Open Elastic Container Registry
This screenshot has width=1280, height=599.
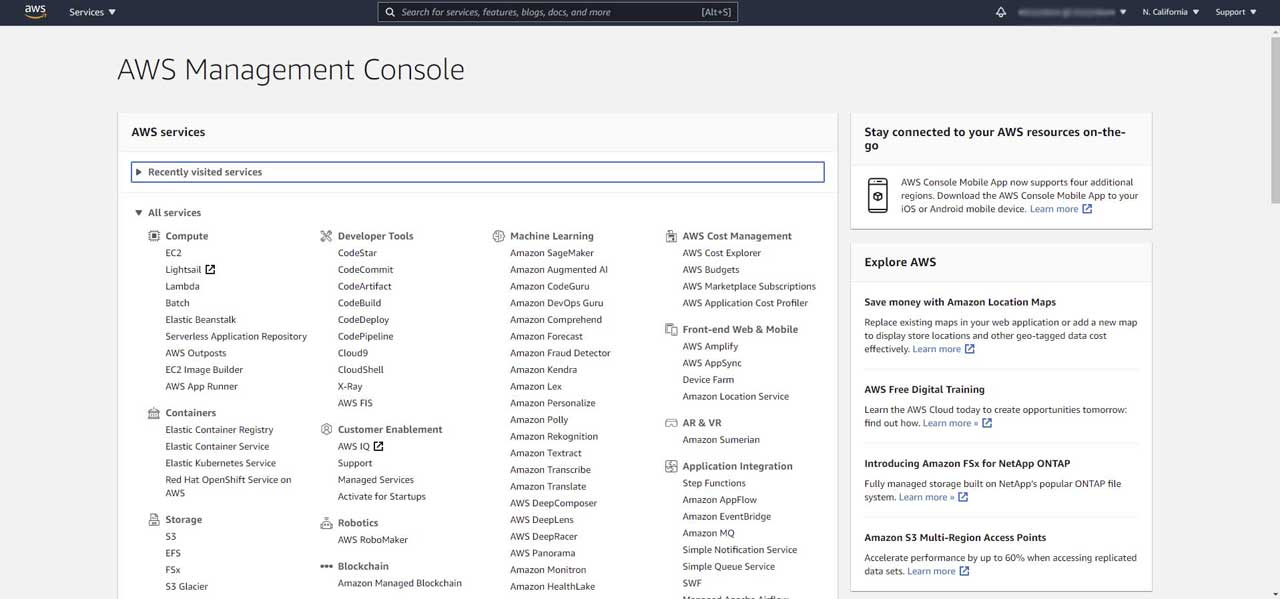(219, 430)
